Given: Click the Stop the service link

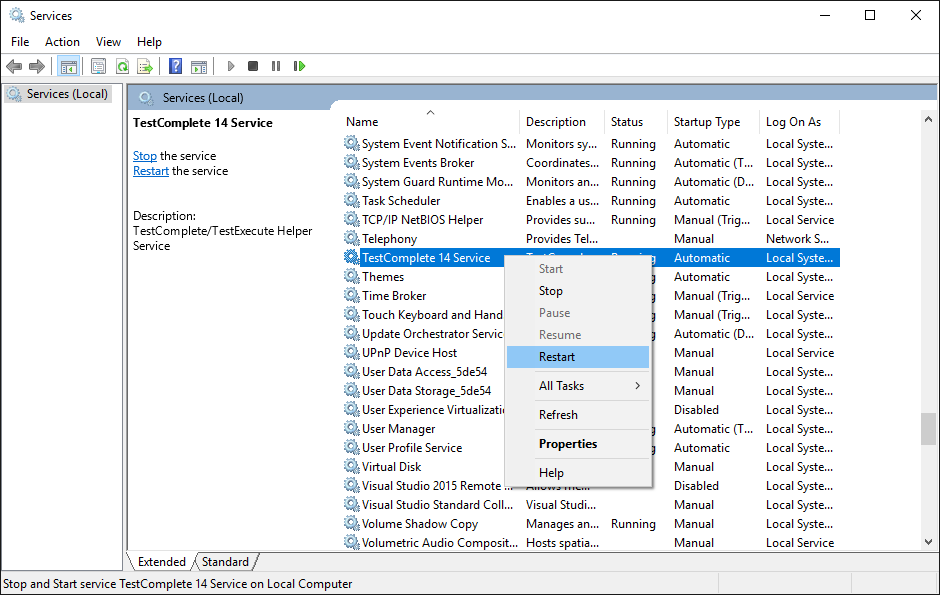Looking at the screenshot, I should pos(144,155).
